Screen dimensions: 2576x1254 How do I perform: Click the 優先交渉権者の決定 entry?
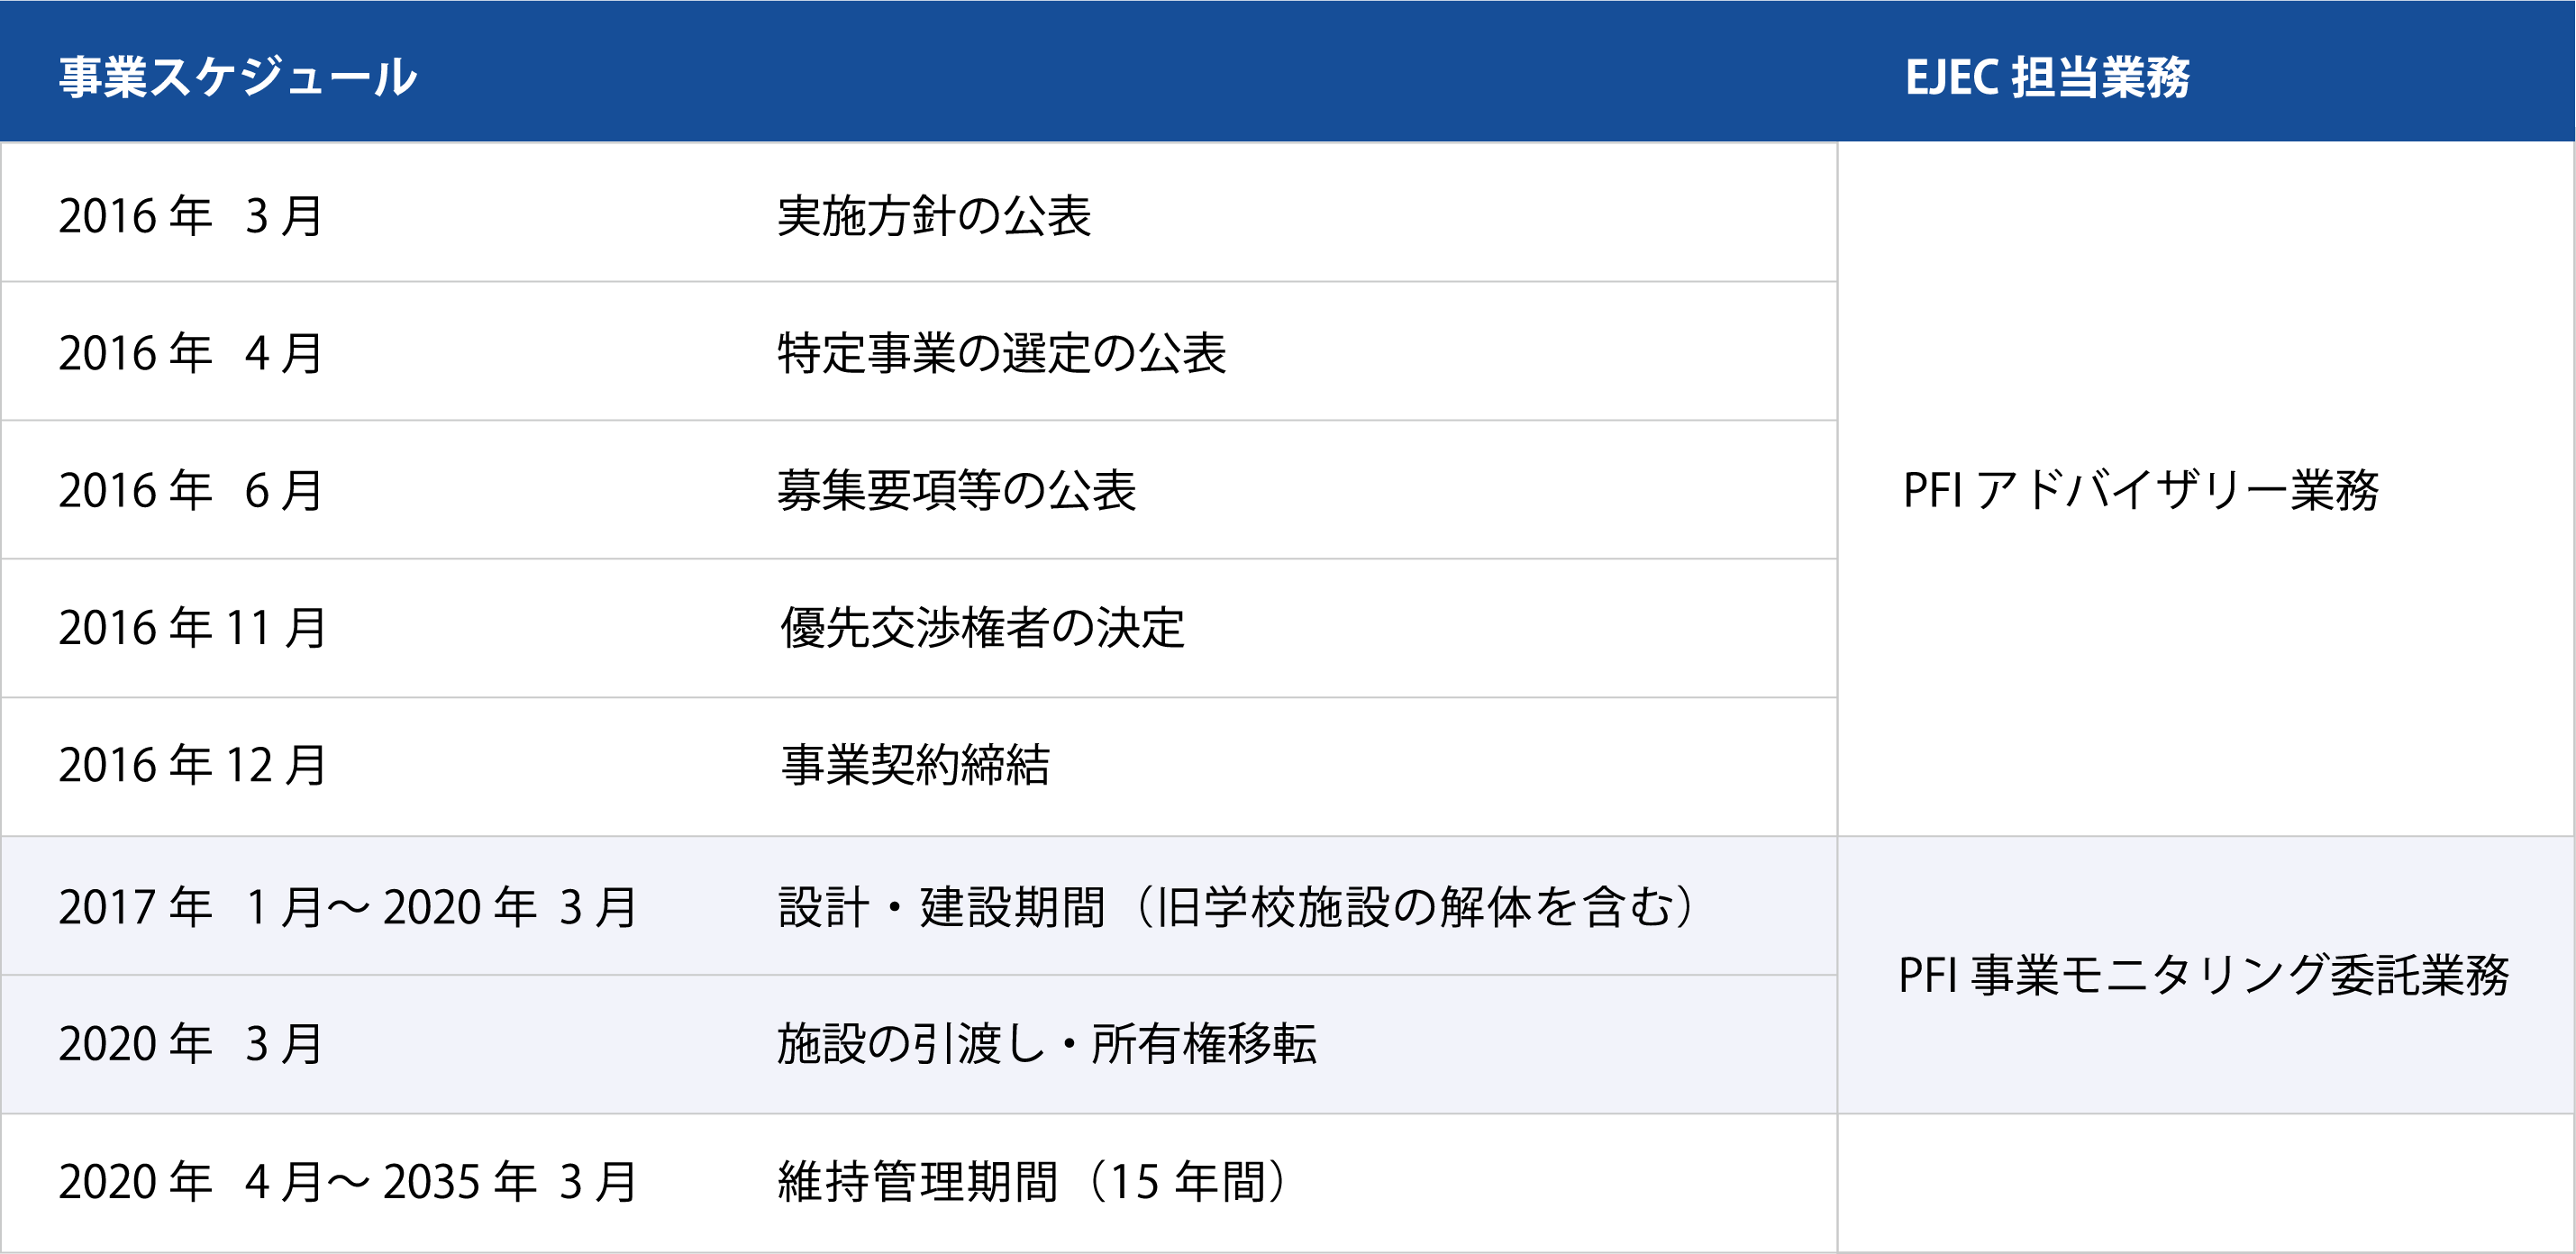(x=982, y=628)
